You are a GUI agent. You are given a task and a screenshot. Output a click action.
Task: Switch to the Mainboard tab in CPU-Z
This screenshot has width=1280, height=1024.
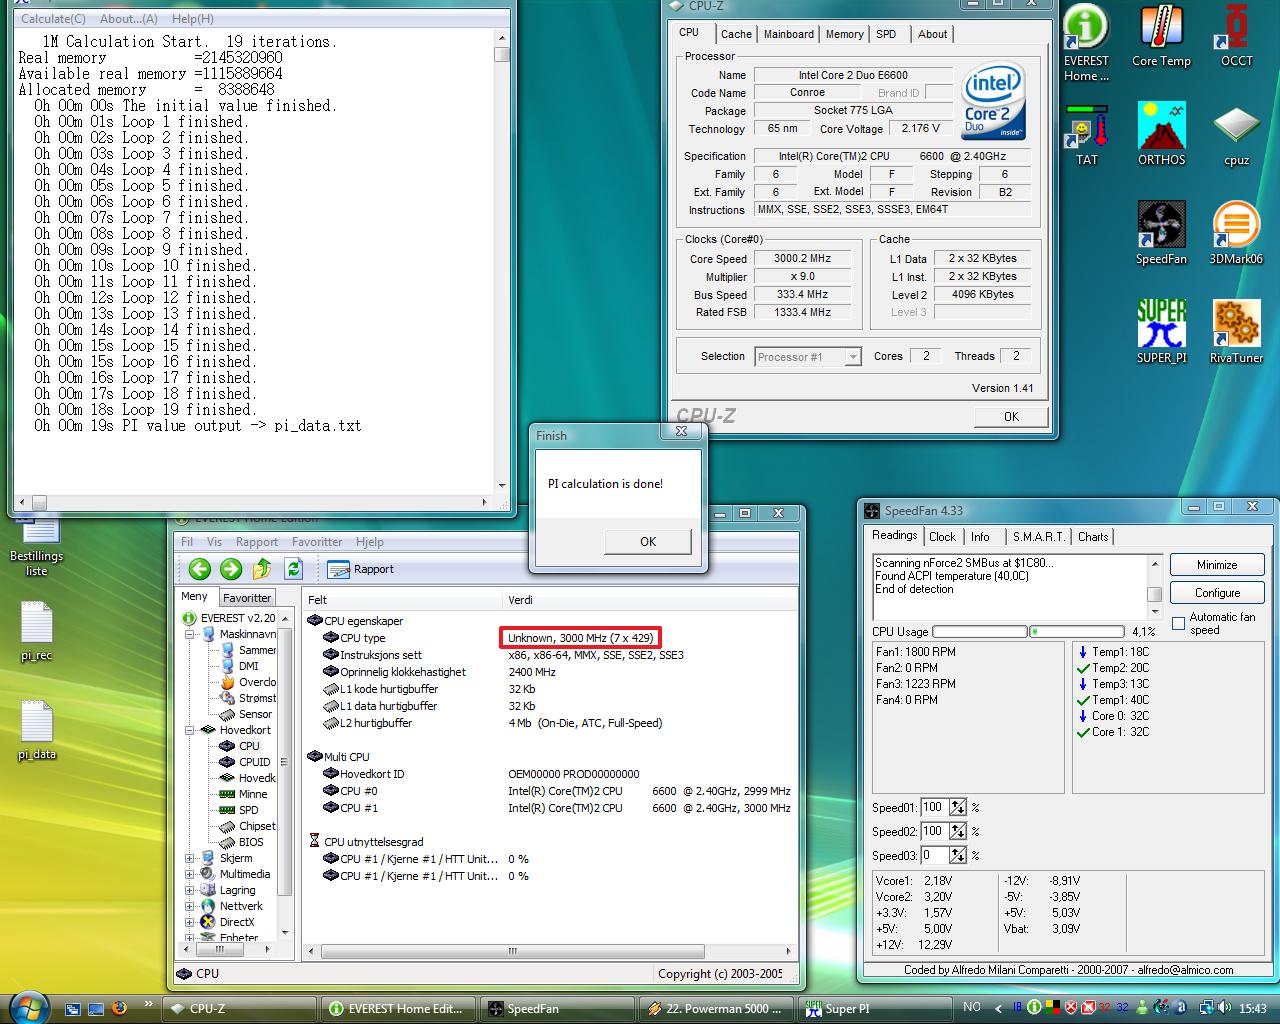point(788,34)
